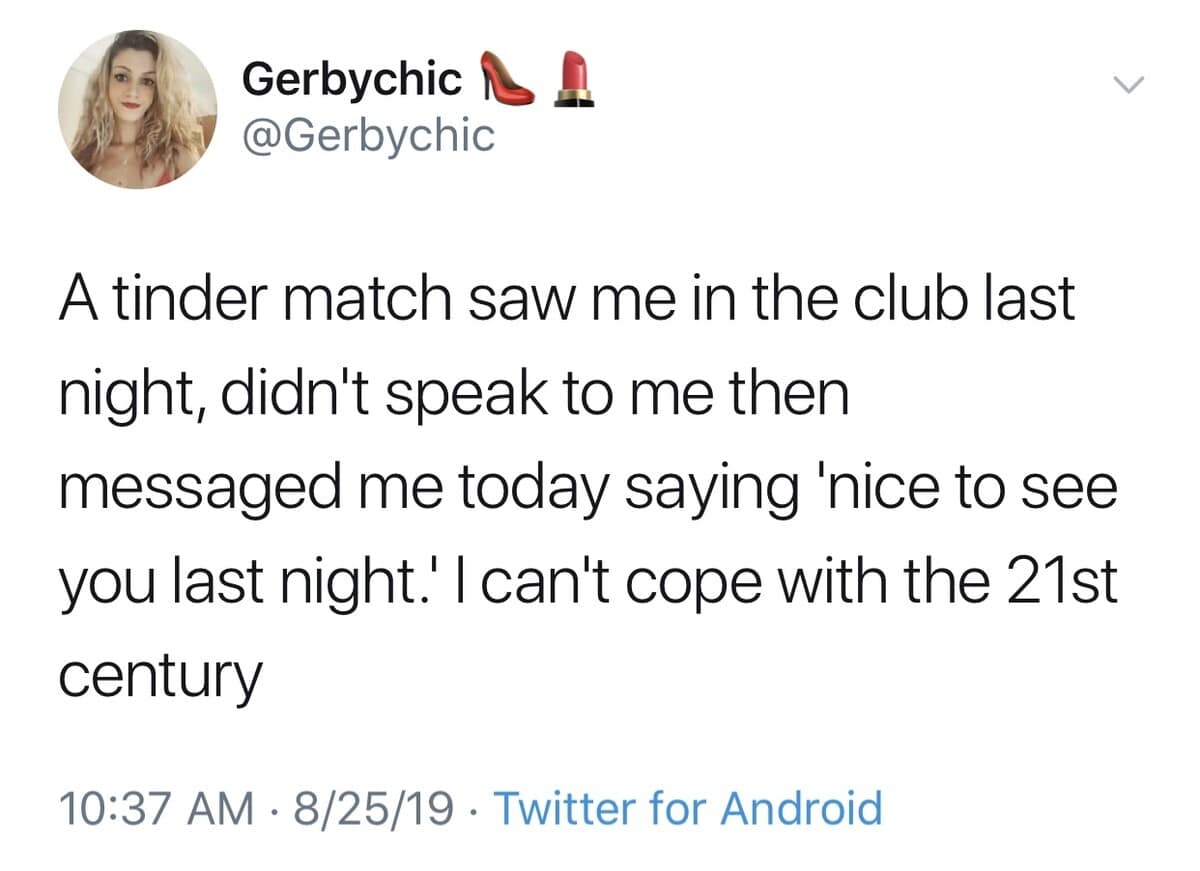Click the Gerbychic display name
The image size is (1200, 871).
[x=352, y=79]
